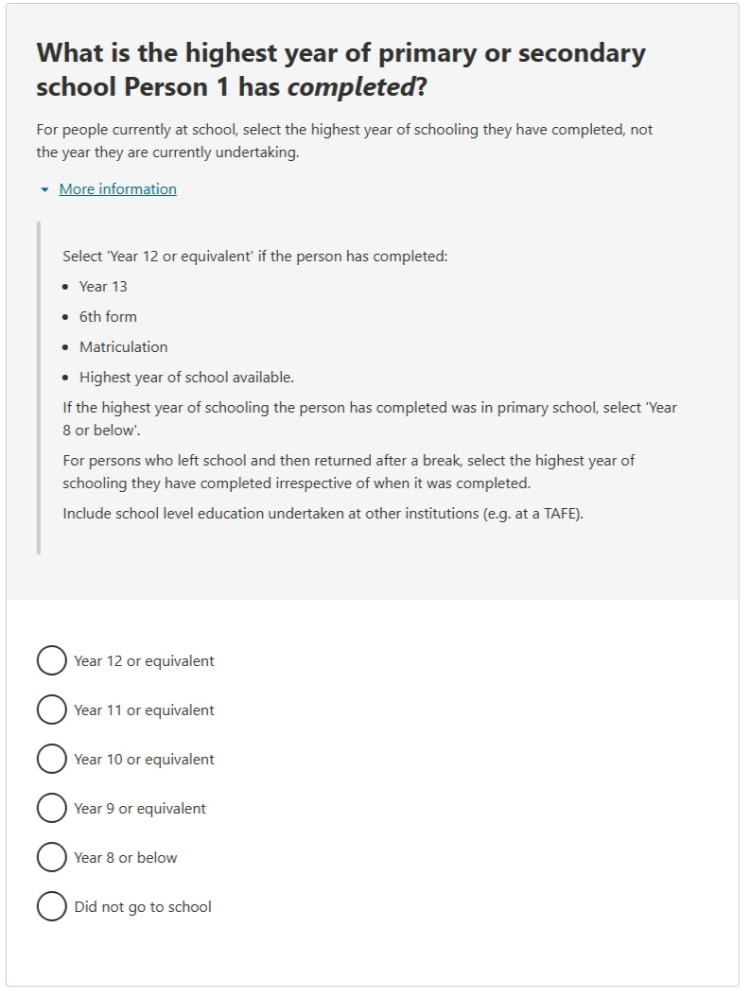Record 'Year 8 or below' for Person 1
Viewport: 745px width, 991px height.
tap(51, 857)
